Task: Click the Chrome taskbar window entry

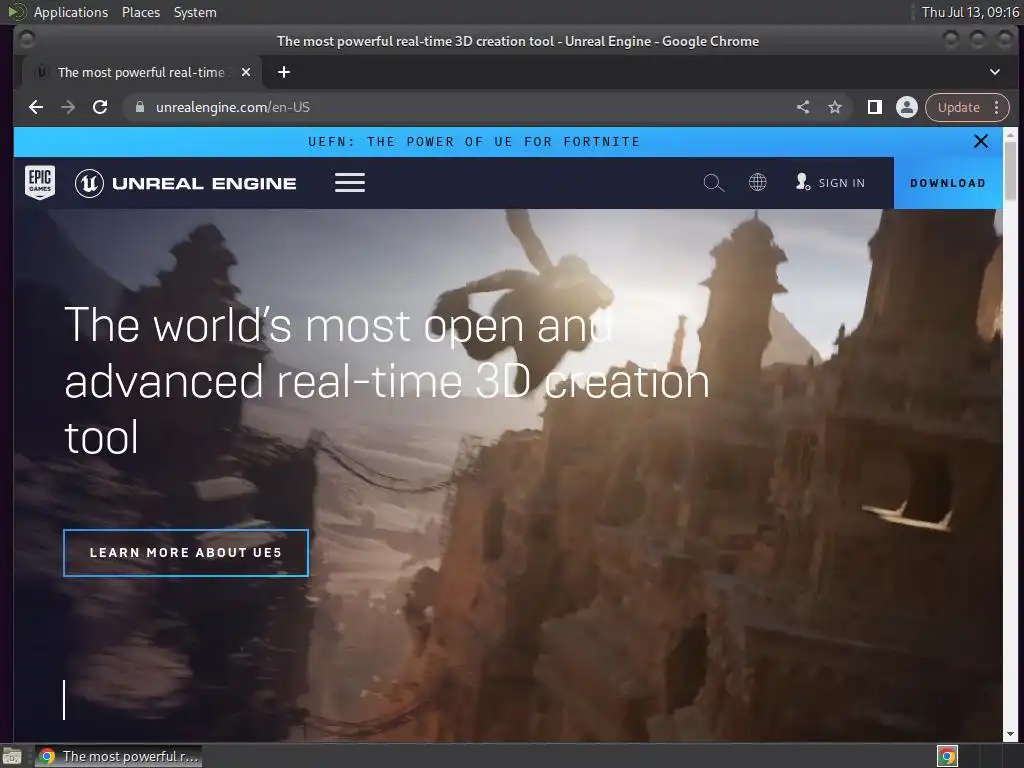Action: (118, 756)
